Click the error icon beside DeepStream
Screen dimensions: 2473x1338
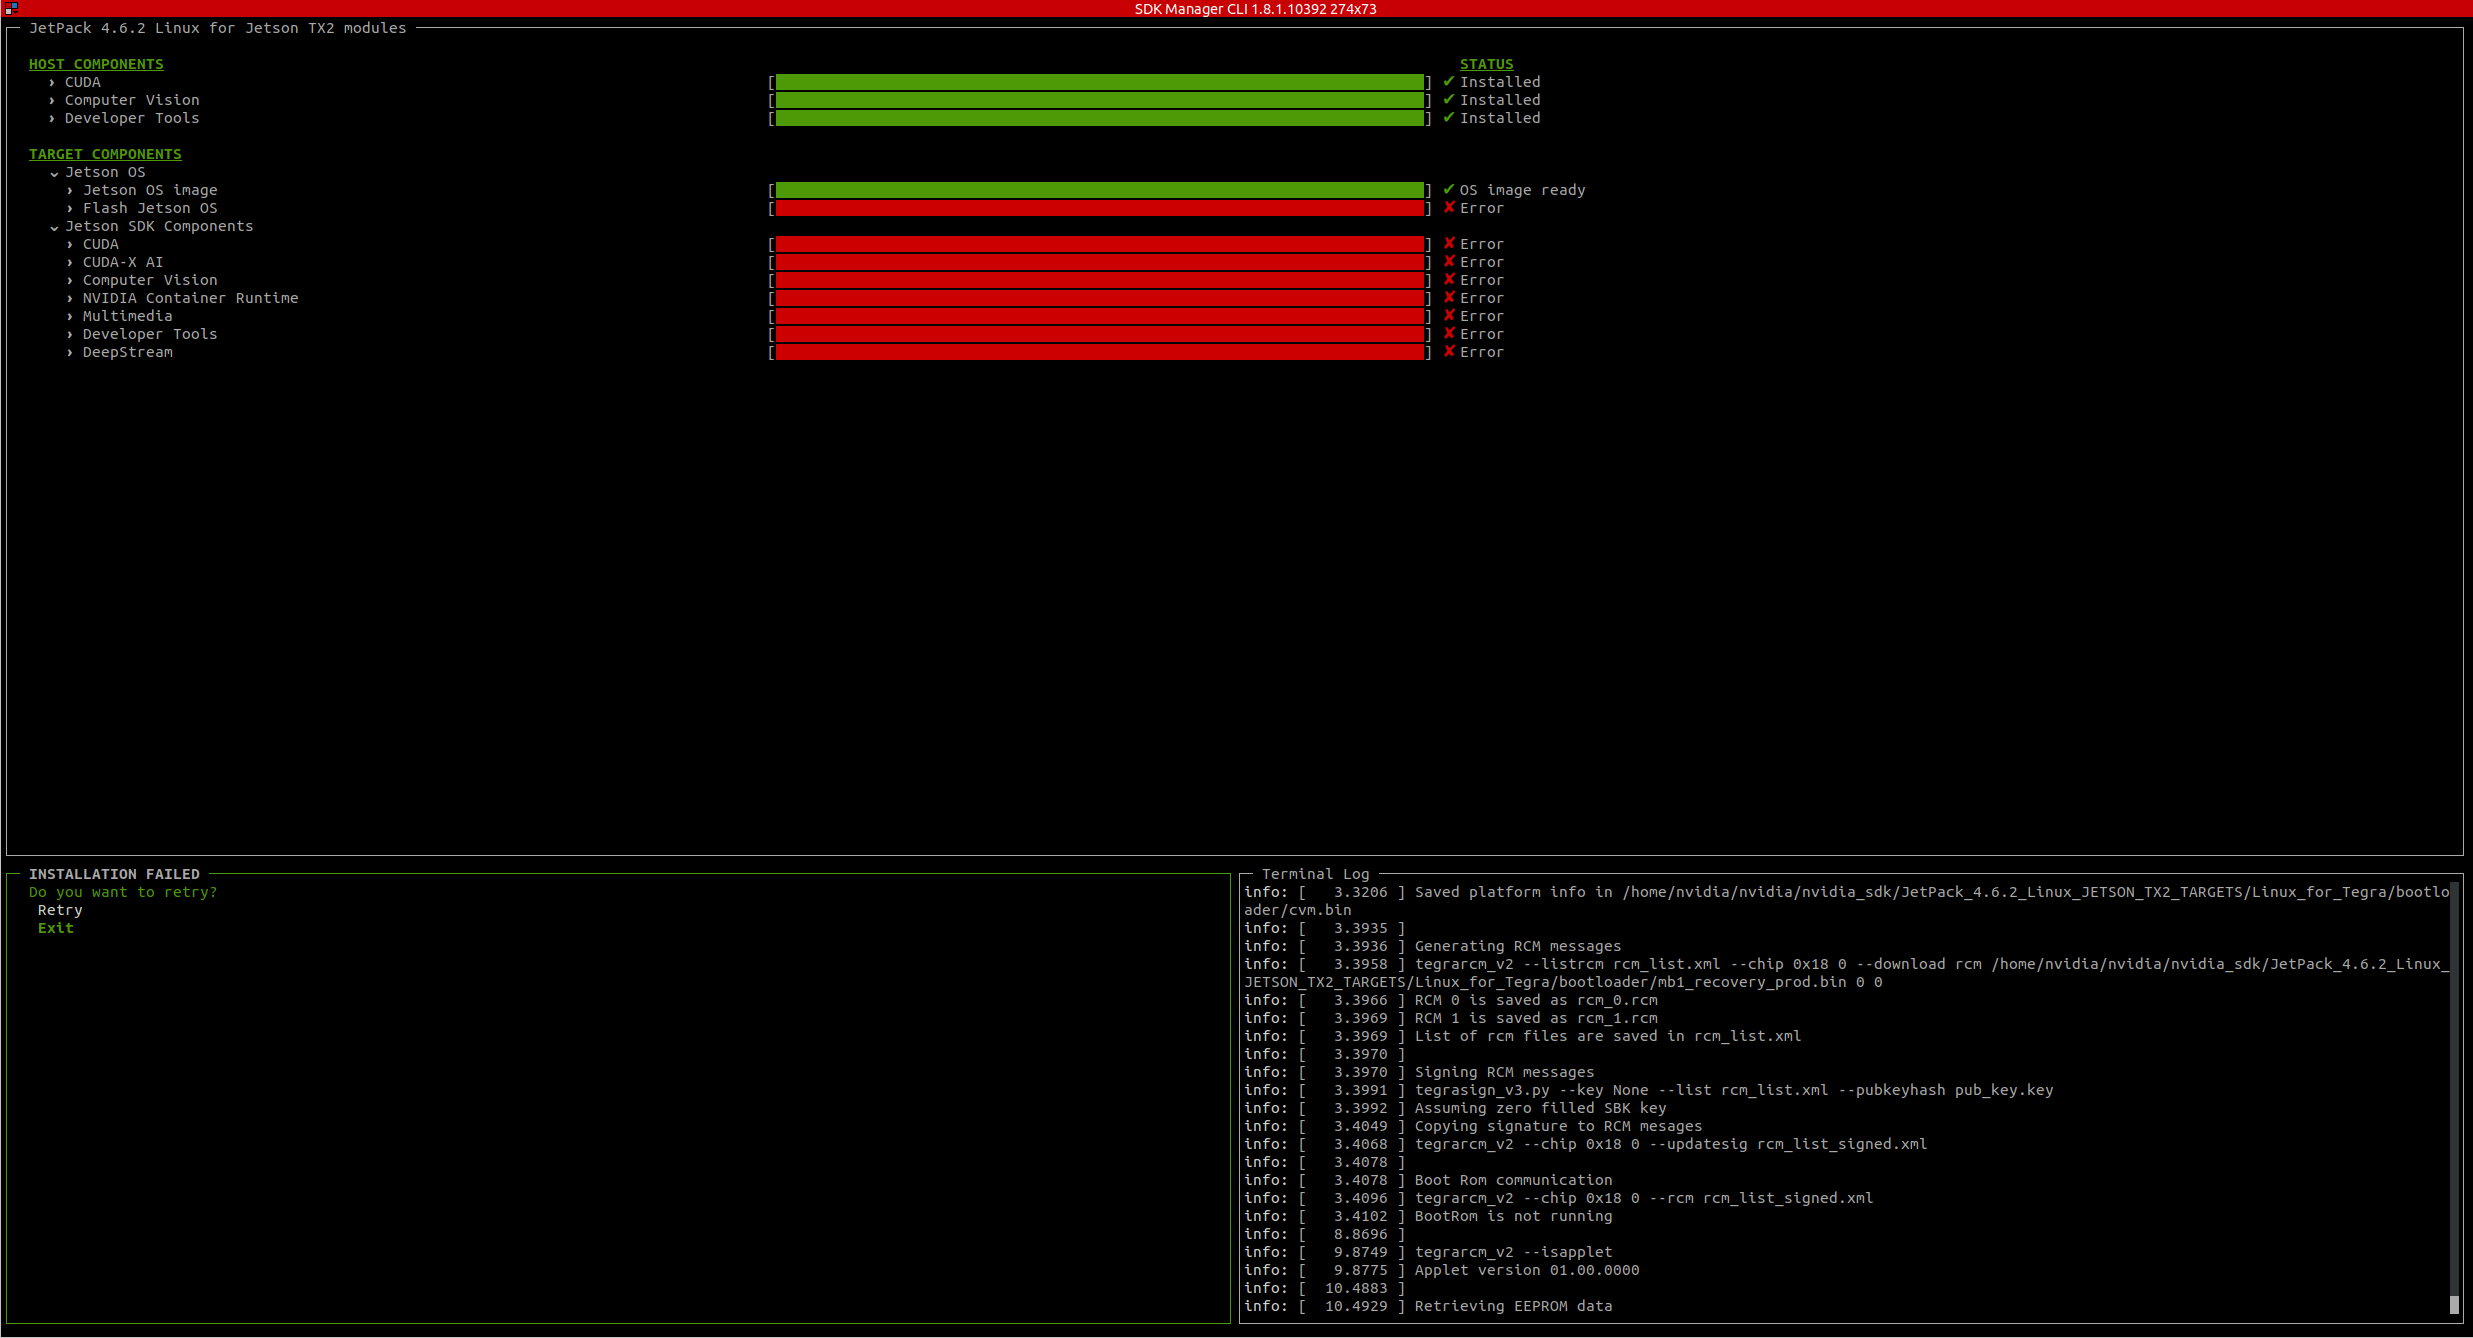click(x=1449, y=352)
